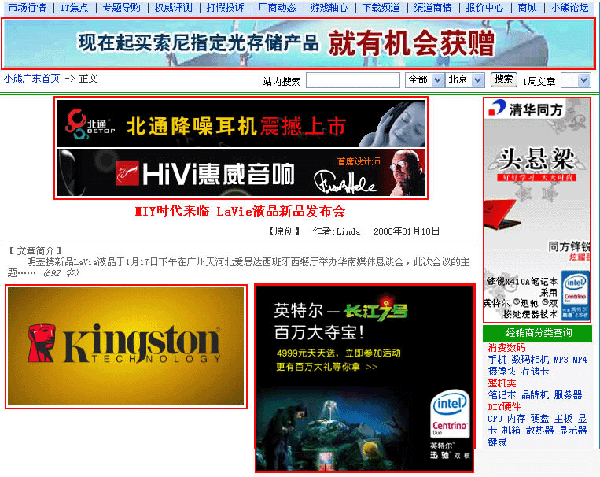
Task: Open the 散热器 category link
Action: point(540,430)
